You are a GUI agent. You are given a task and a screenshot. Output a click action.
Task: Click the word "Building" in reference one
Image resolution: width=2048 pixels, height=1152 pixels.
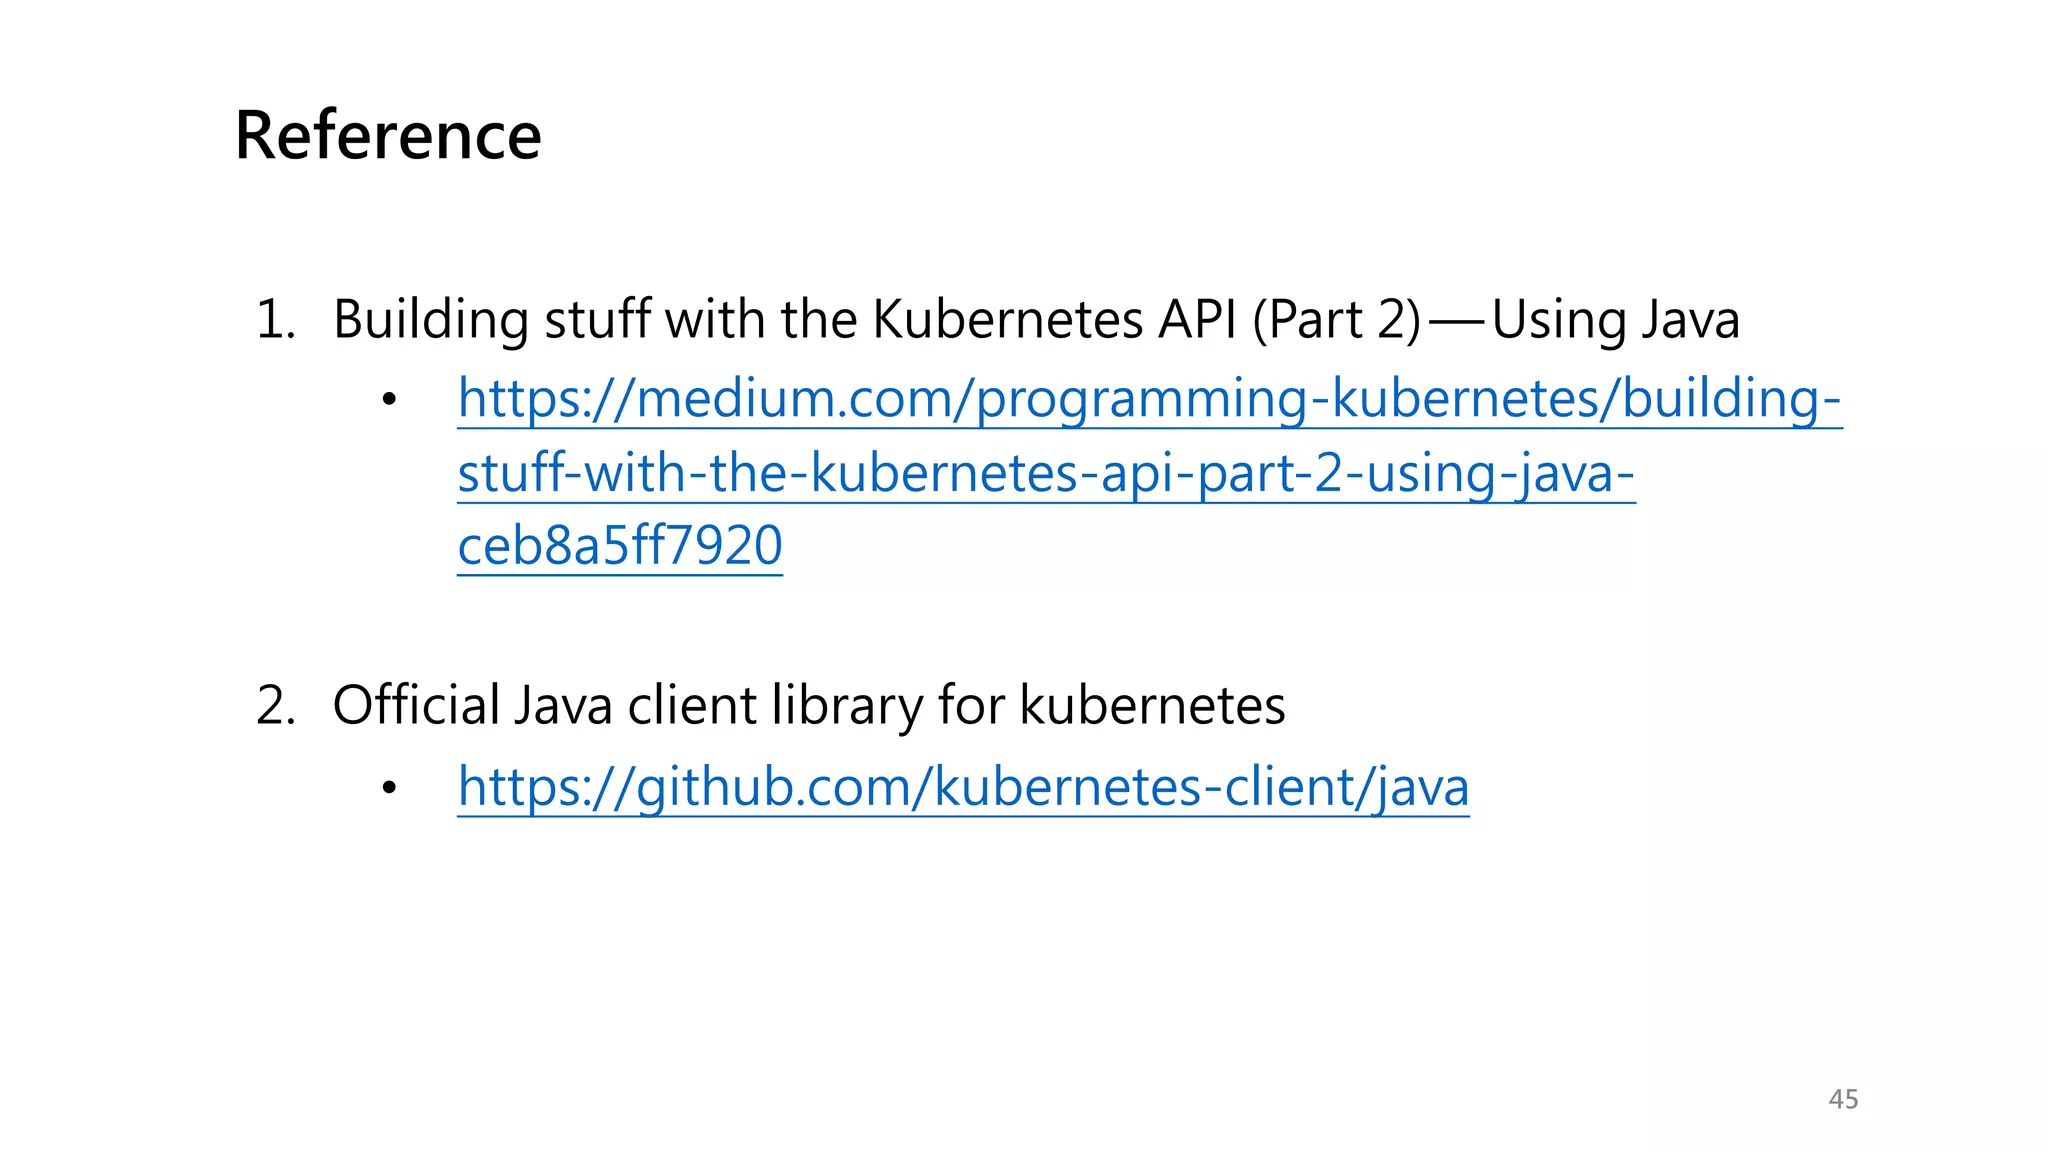(430, 320)
